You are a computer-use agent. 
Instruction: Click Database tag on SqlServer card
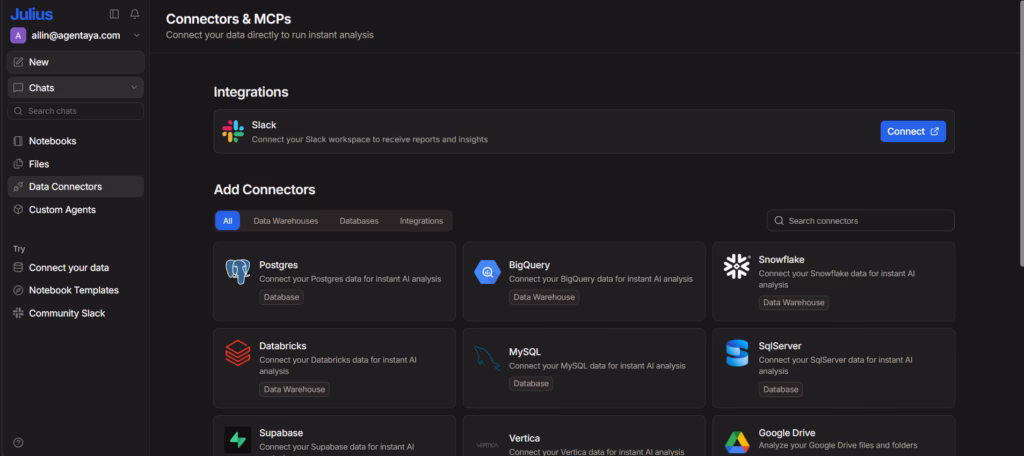pos(780,389)
